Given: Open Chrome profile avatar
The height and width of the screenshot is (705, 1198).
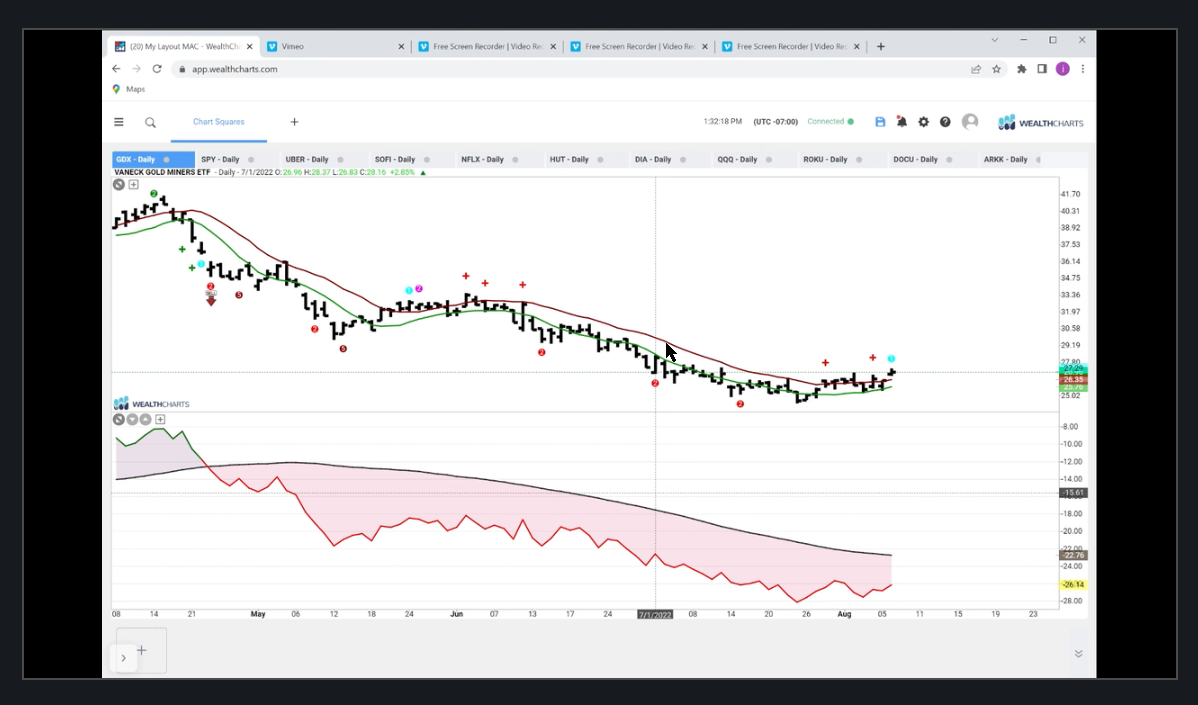Looking at the screenshot, I should point(1063,69).
